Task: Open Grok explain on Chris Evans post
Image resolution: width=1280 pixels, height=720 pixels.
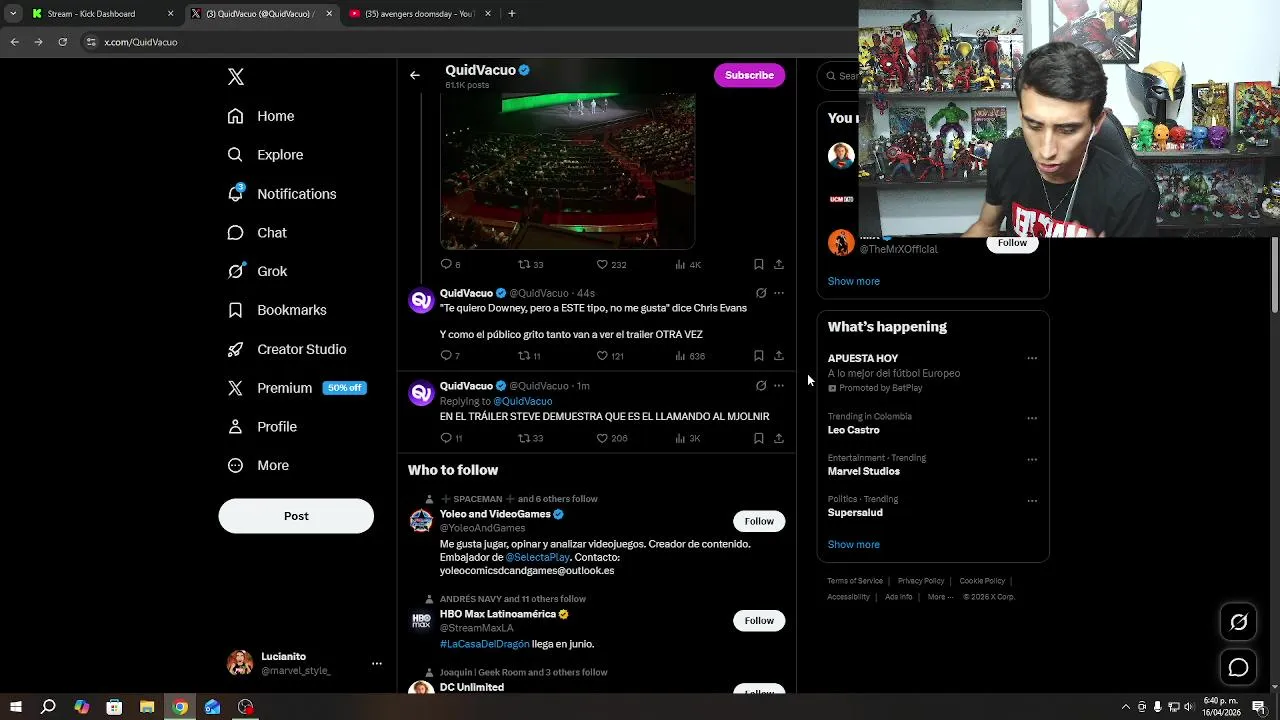Action: coord(761,293)
